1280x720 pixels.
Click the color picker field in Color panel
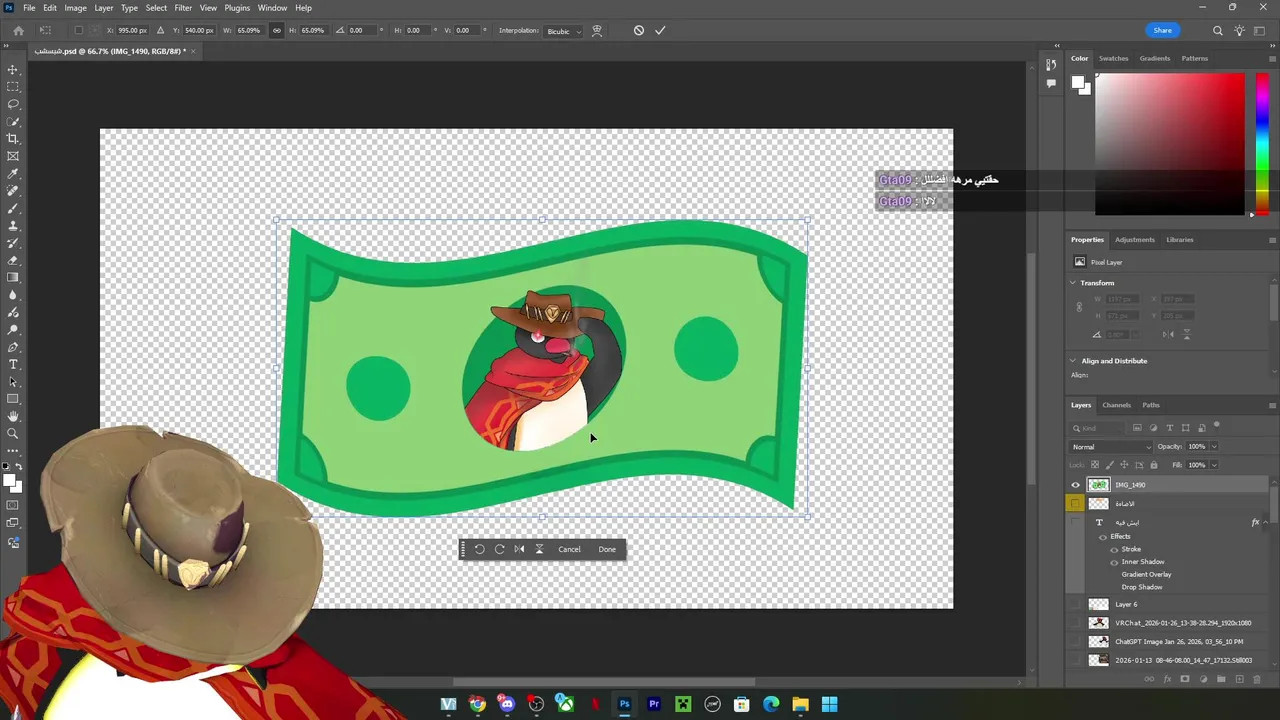tap(1170, 145)
